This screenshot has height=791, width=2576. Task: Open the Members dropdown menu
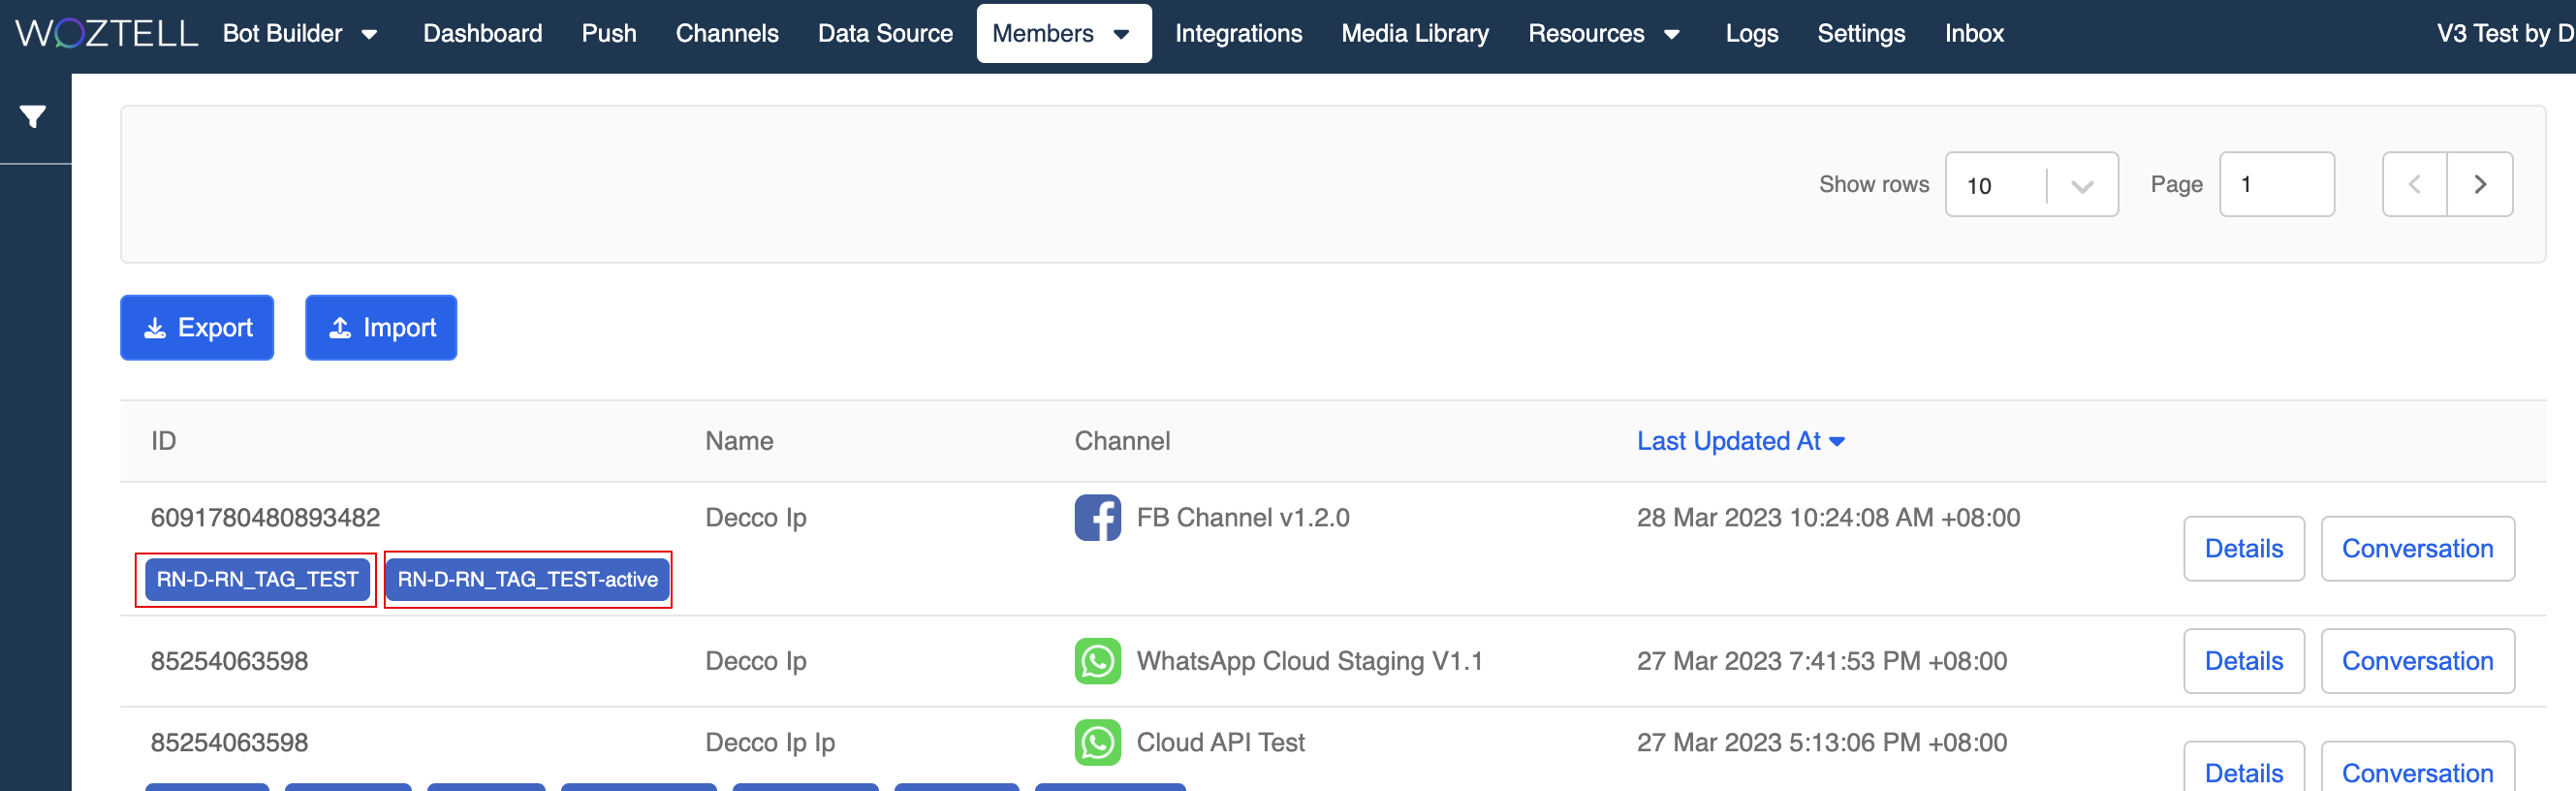(1062, 33)
